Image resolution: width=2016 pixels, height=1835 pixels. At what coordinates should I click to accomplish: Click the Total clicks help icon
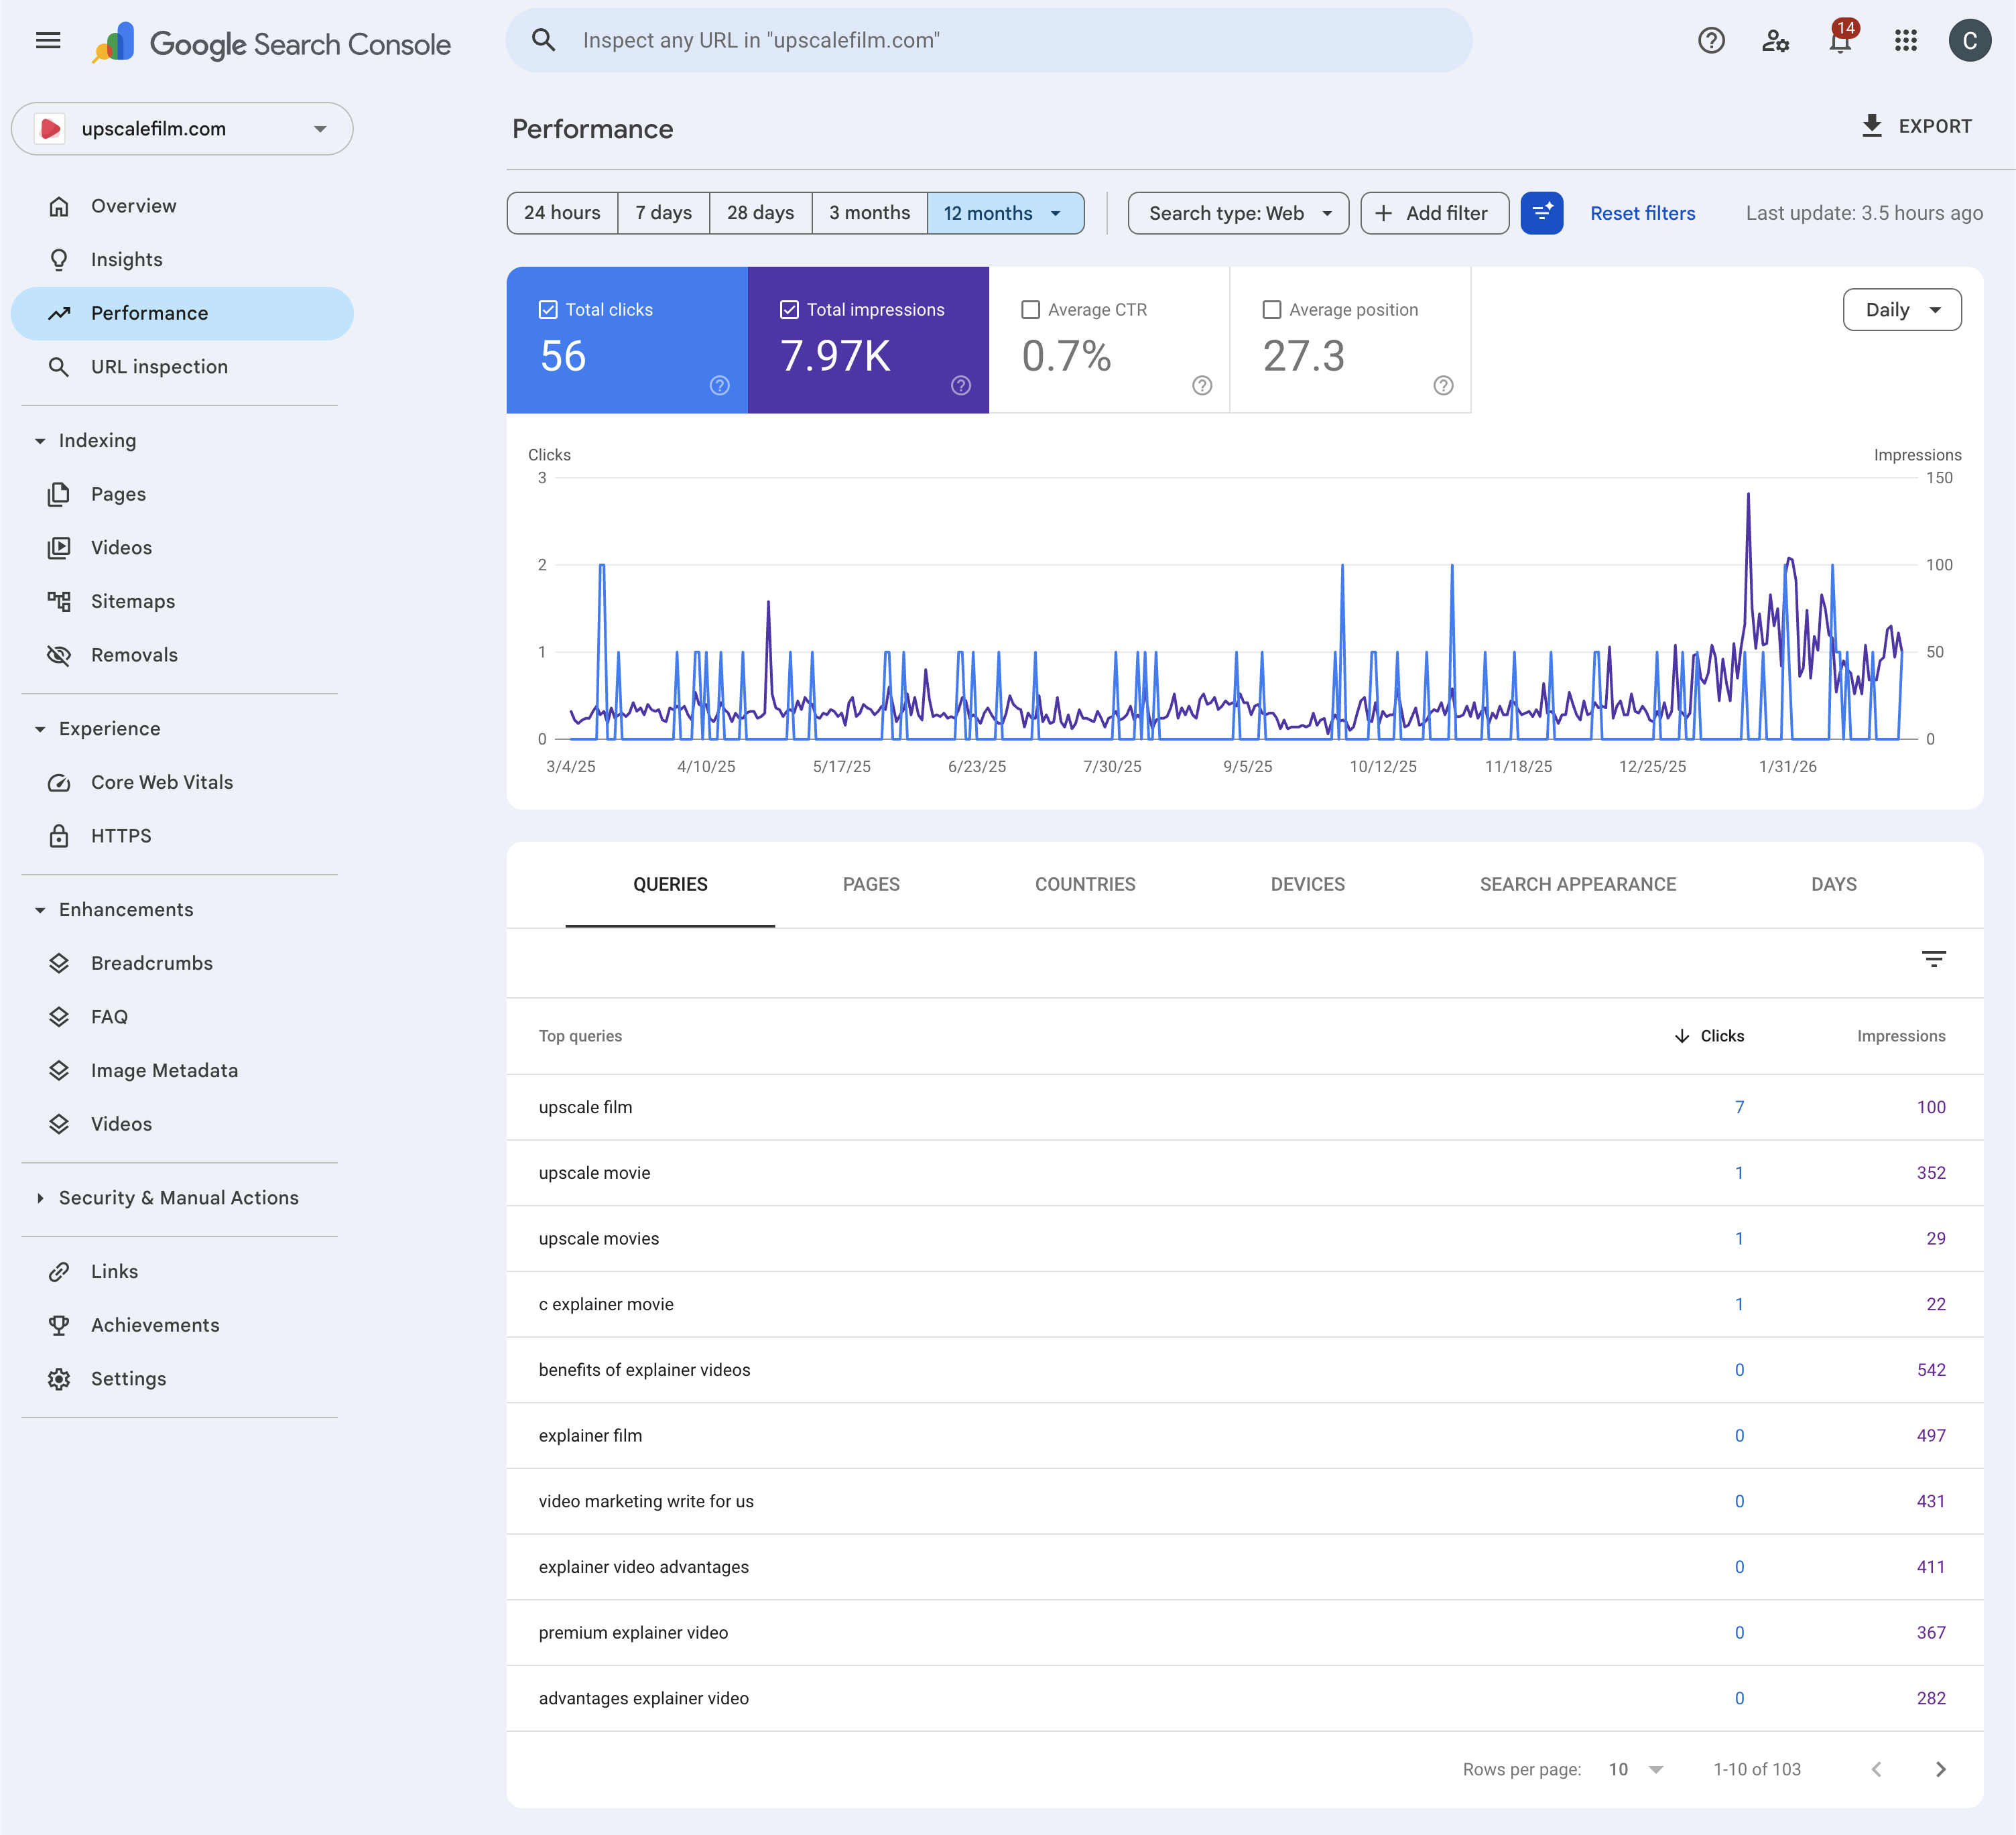719,386
